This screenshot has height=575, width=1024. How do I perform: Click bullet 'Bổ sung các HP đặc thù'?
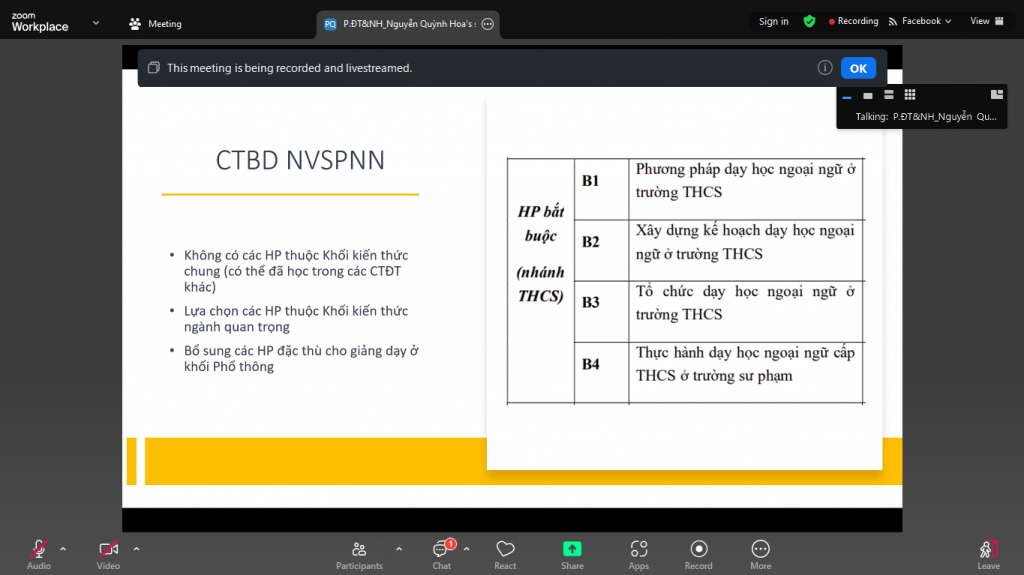tap(301, 359)
